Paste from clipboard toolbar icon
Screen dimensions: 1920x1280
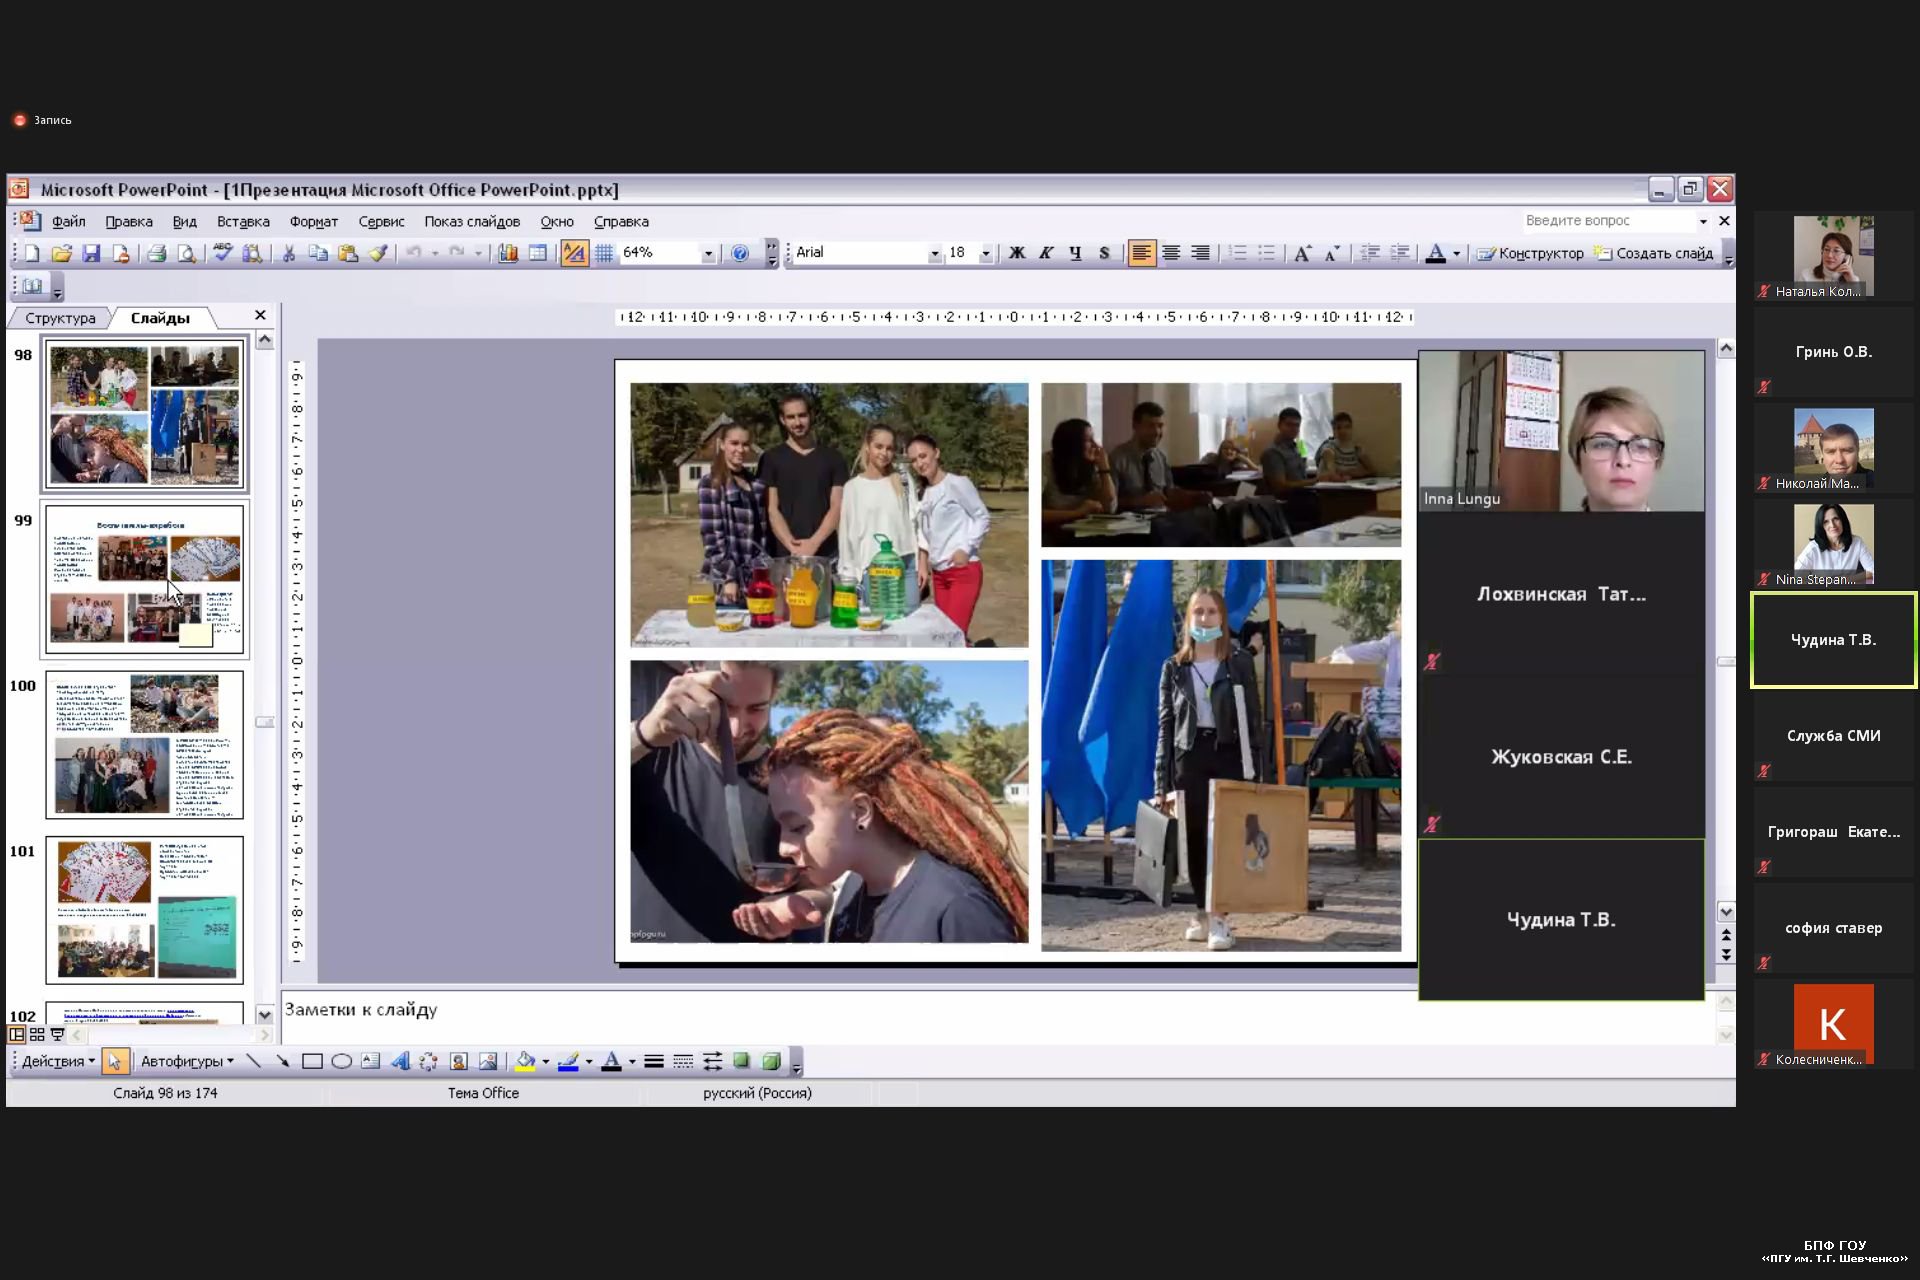click(x=348, y=254)
